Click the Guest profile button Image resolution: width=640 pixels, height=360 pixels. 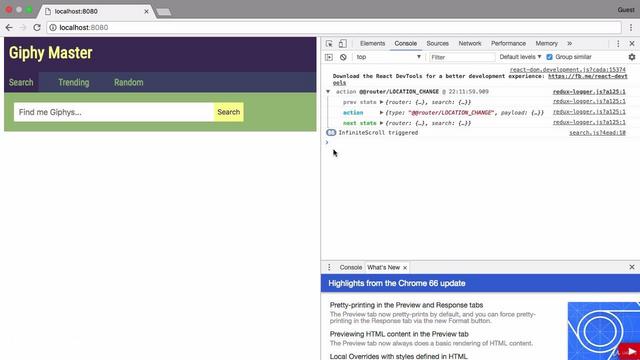(626, 10)
